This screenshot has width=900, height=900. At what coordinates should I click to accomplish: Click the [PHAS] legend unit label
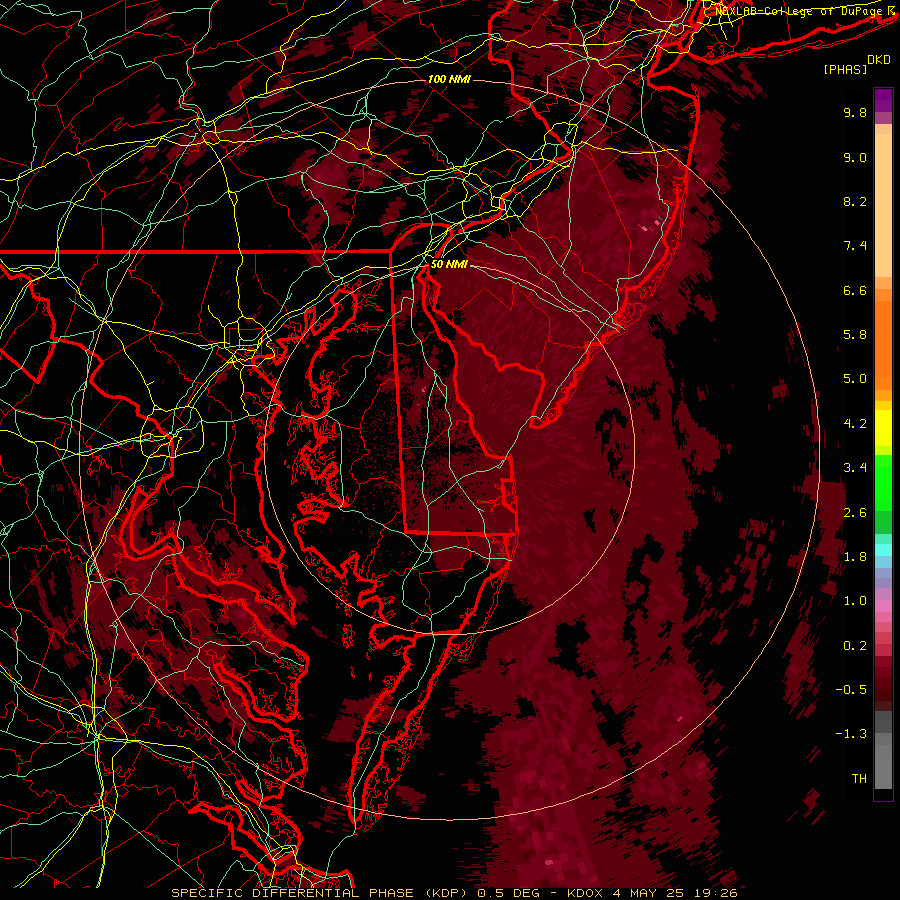(845, 69)
